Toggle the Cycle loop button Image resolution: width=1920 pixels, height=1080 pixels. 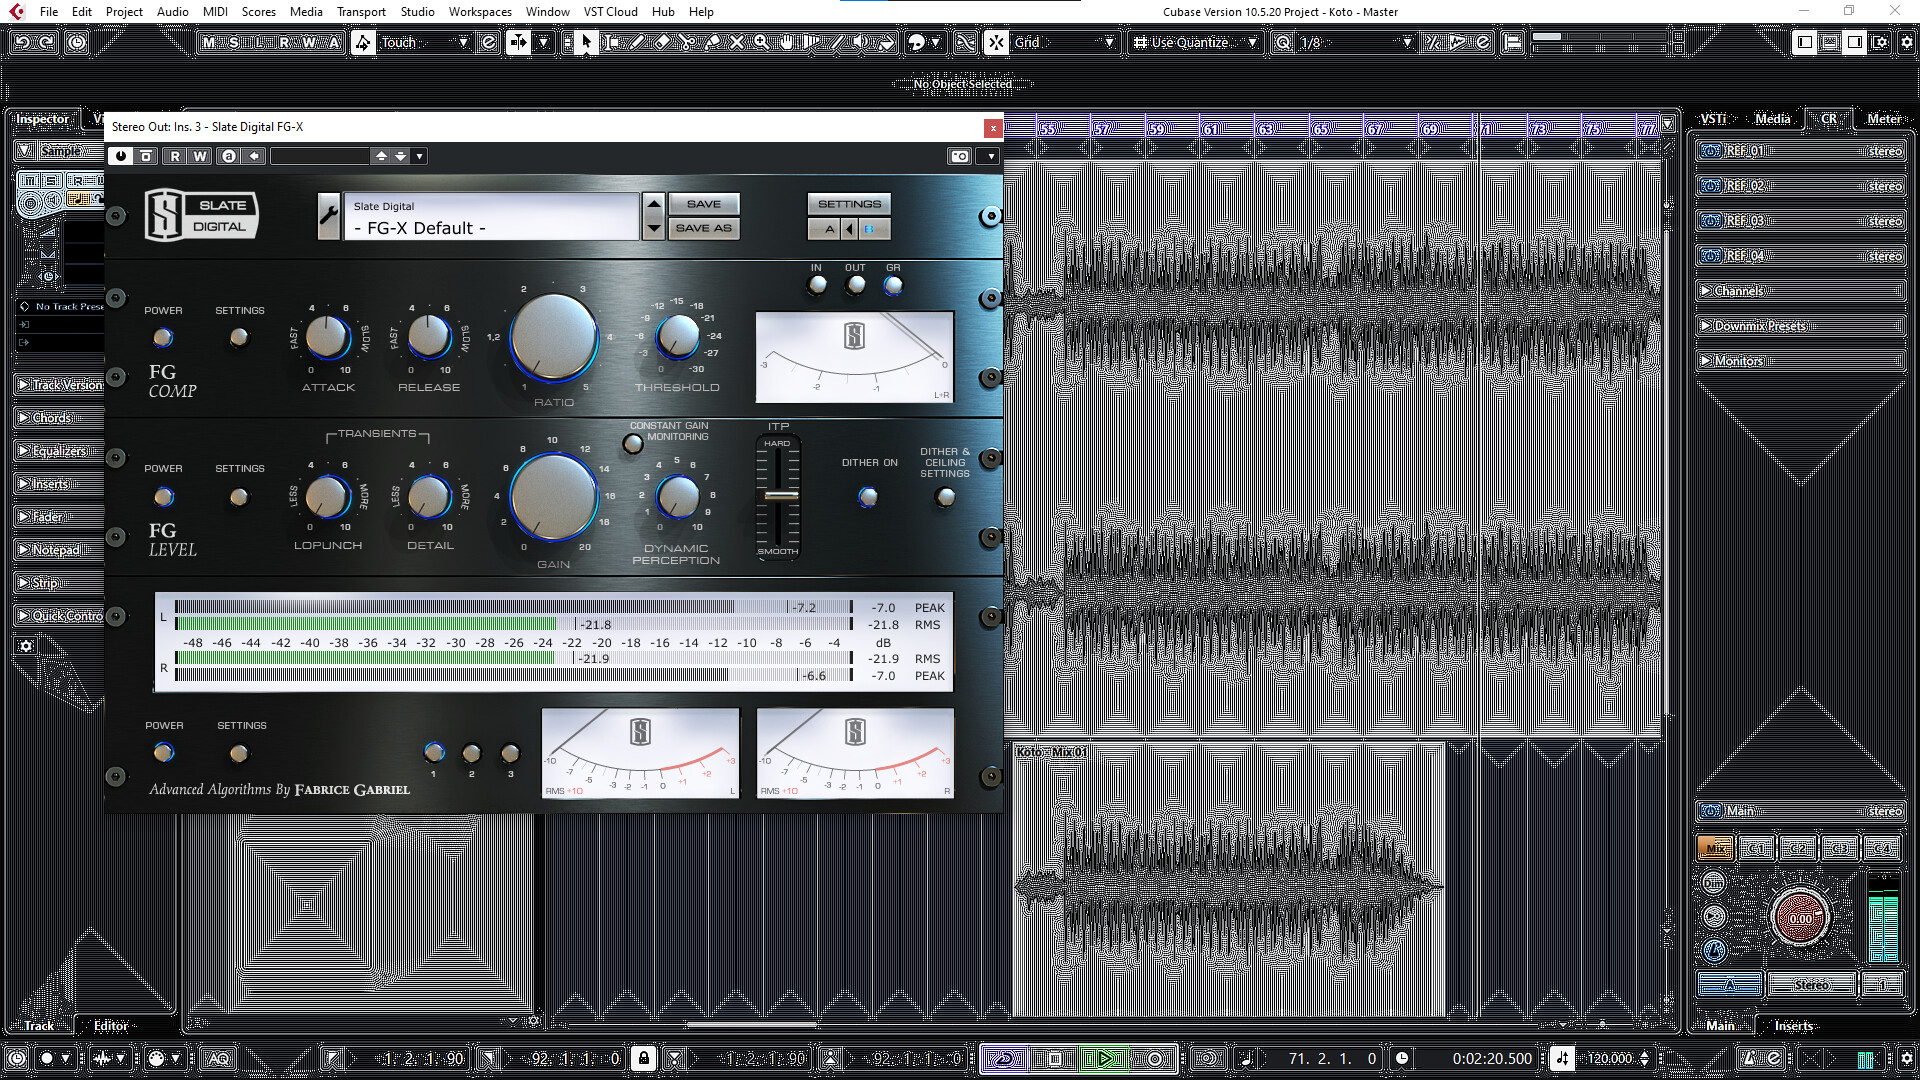(x=1005, y=1058)
